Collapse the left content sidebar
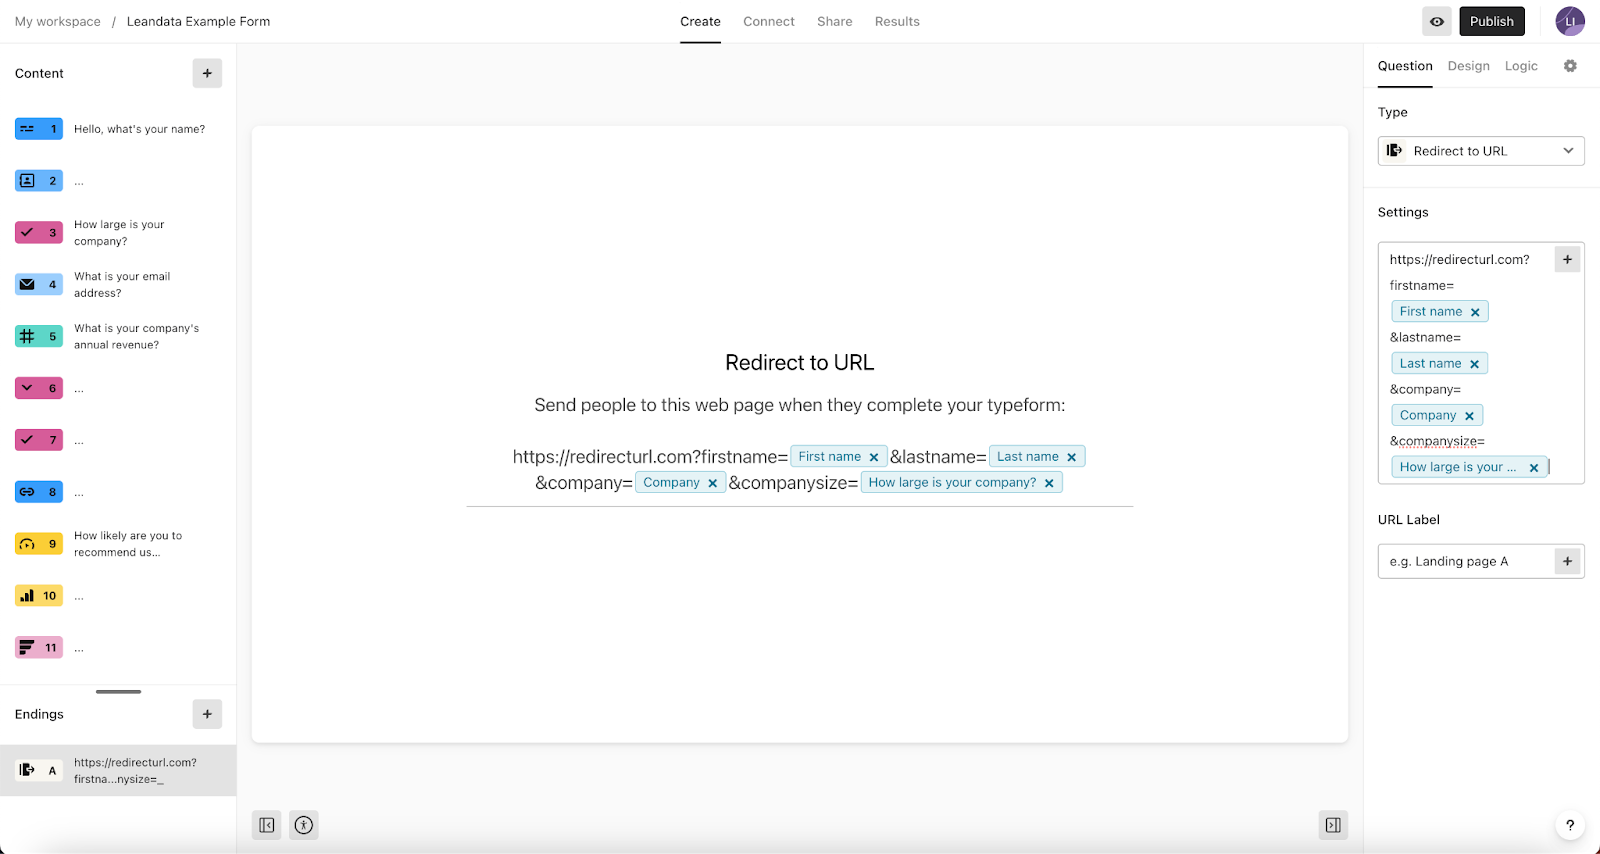The image size is (1600, 854). 266,825
